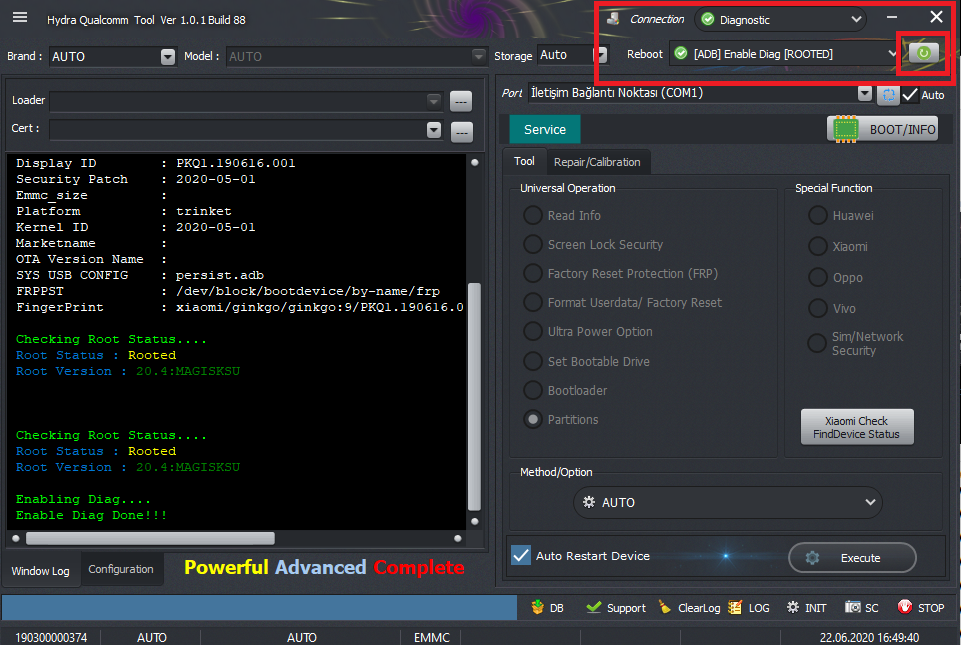Screen dimensions: 961x645
Task: Browse for Loader file button
Action: (461, 101)
